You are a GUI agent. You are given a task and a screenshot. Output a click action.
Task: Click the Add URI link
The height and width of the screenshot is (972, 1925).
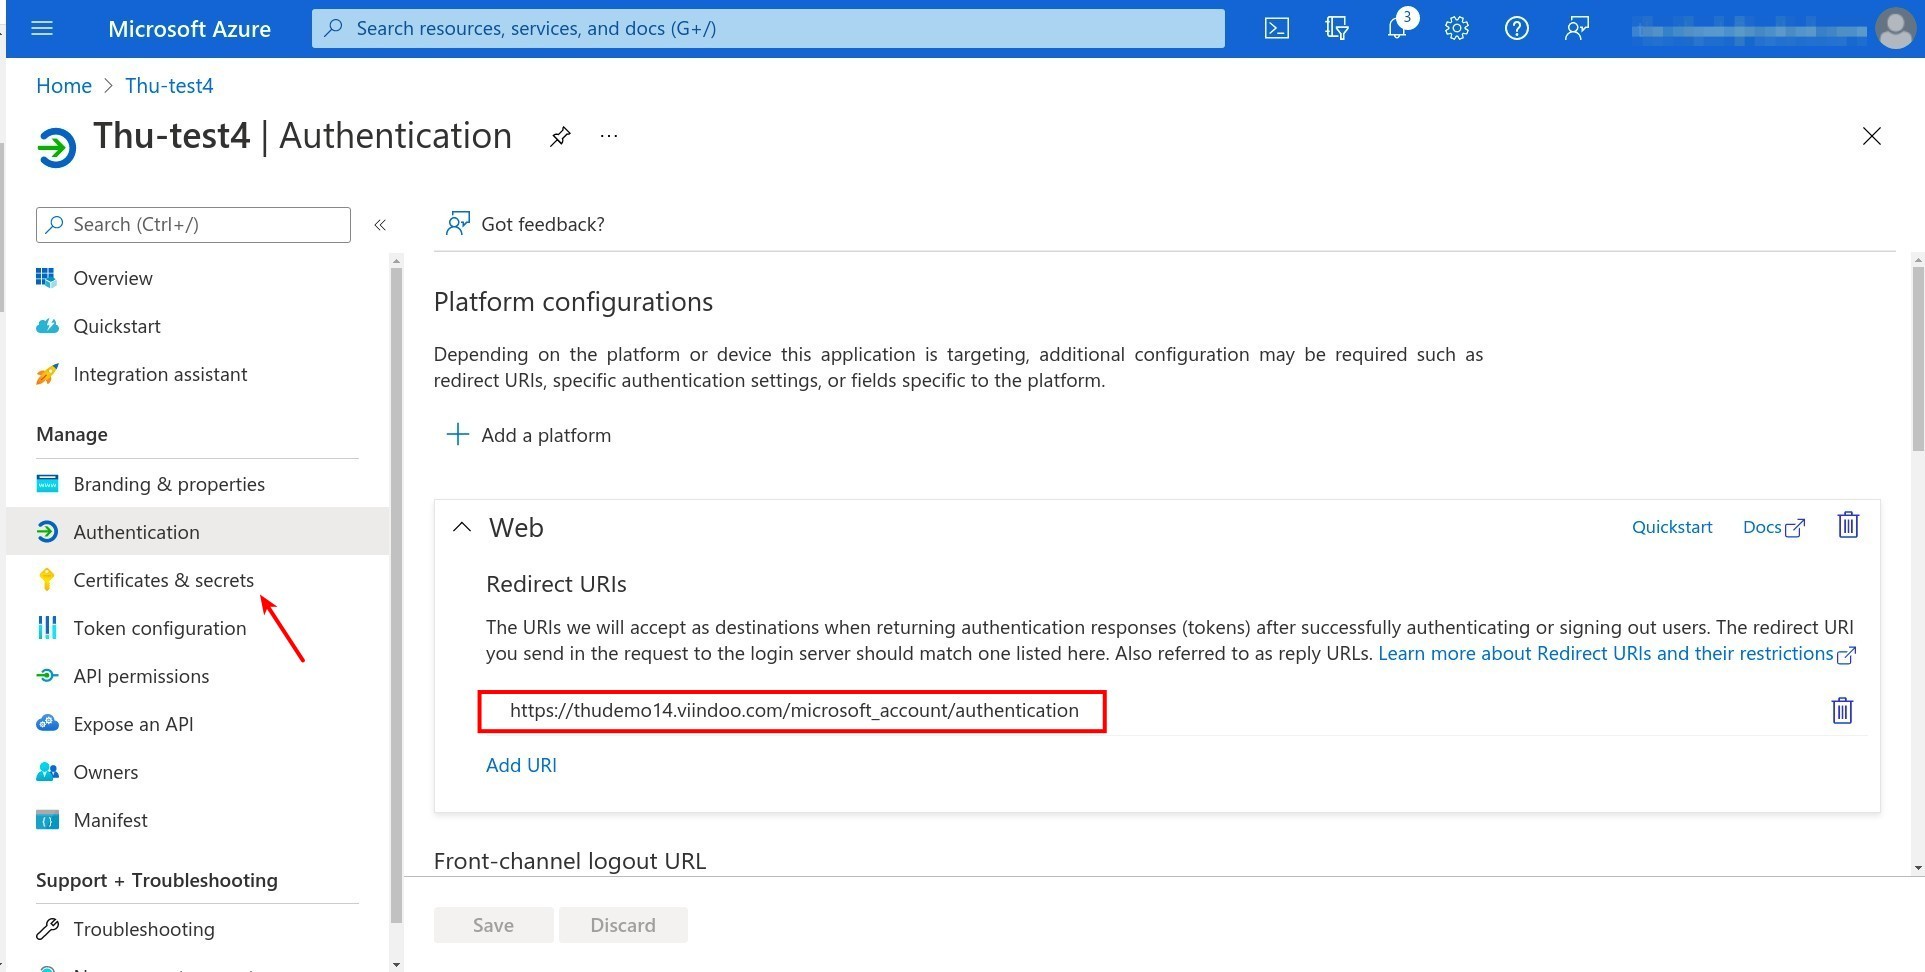(x=521, y=765)
